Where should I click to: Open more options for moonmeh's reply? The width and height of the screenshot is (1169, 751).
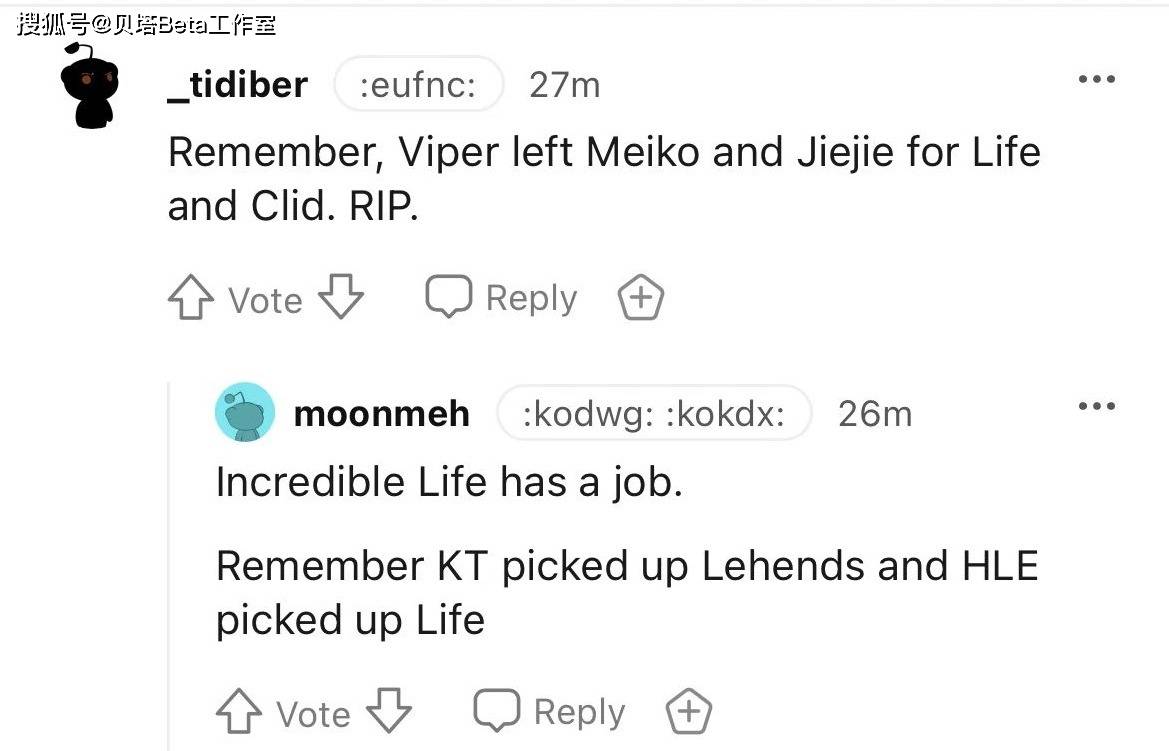(x=1096, y=406)
